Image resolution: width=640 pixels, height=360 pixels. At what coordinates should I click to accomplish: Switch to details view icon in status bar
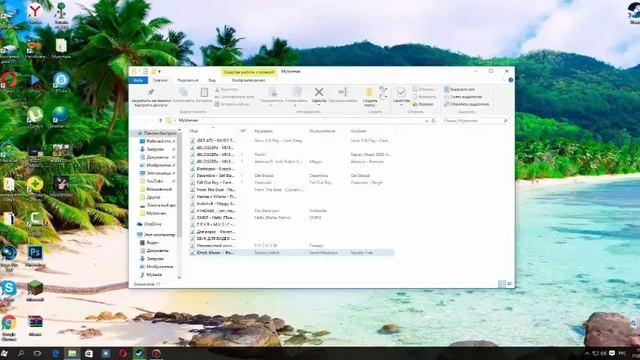click(x=502, y=284)
